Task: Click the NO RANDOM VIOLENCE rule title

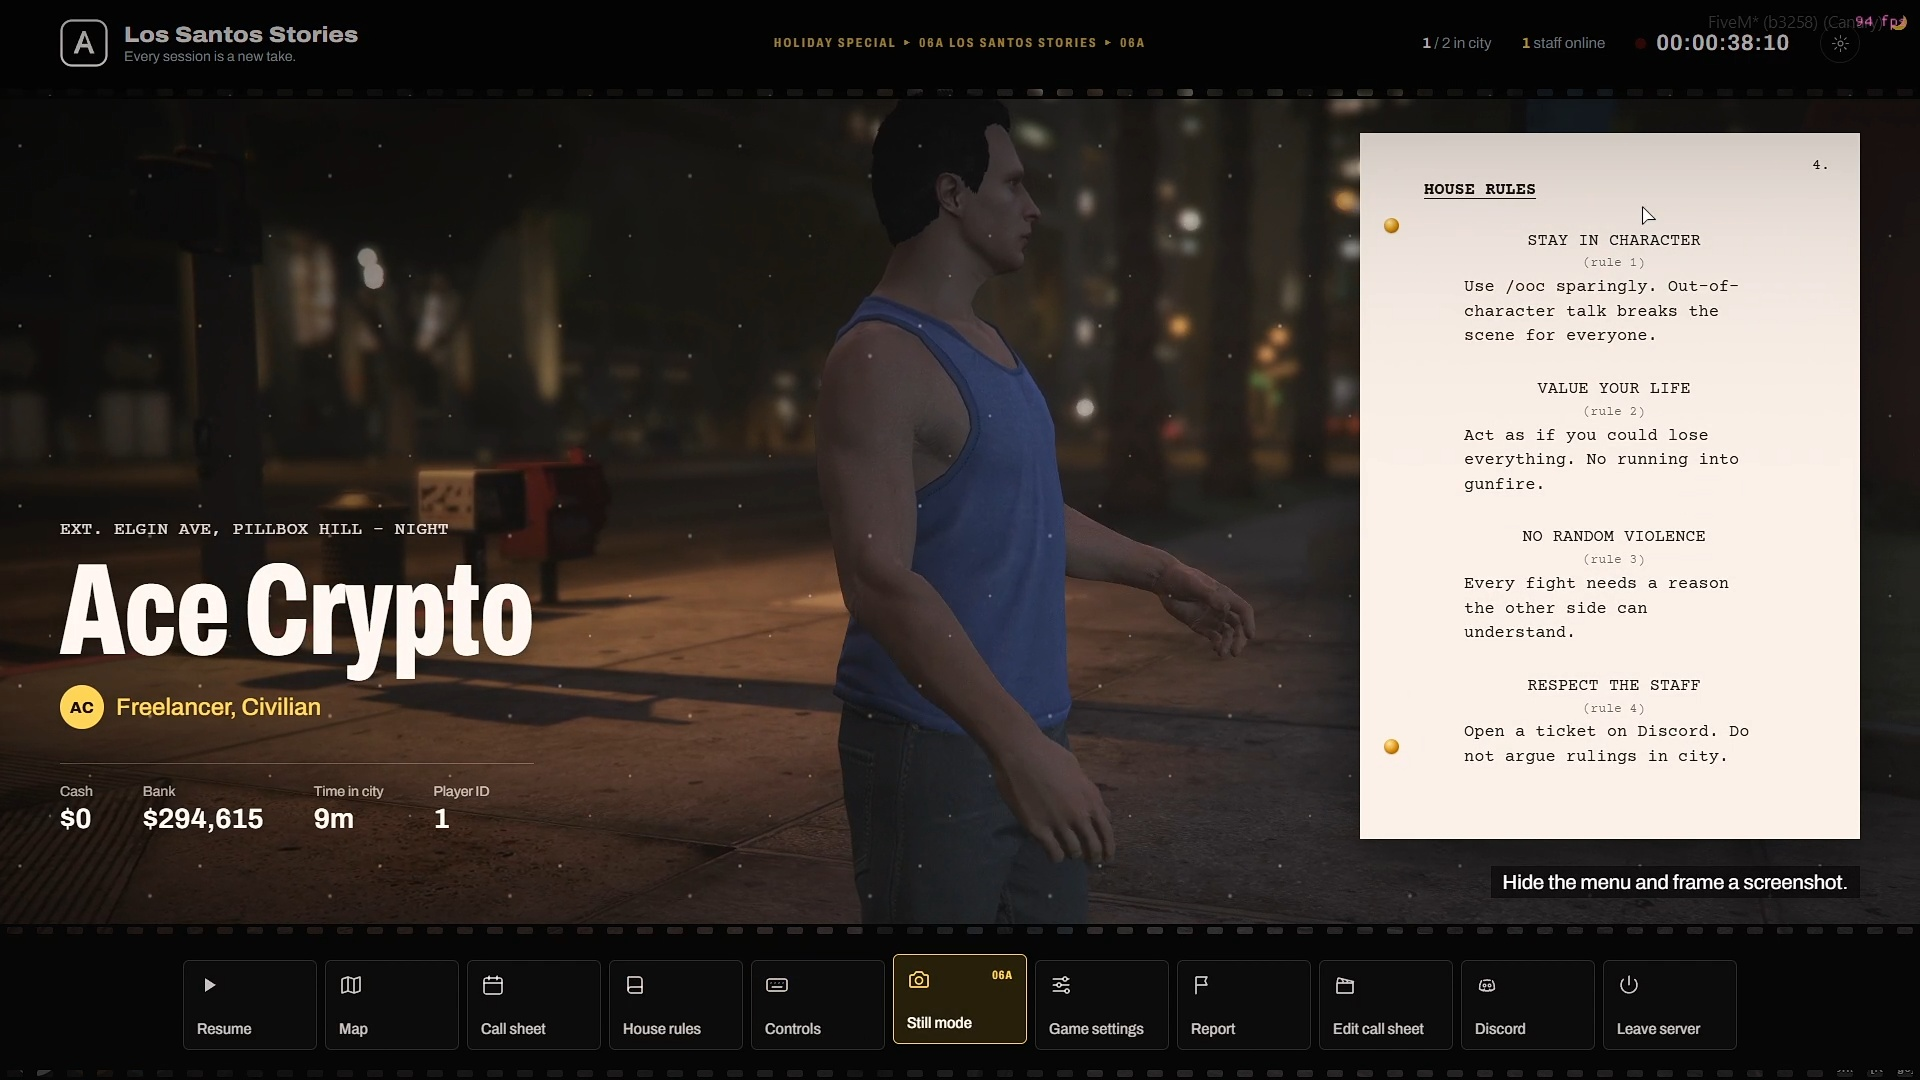Action: pyautogui.click(x=1613, y=536)
